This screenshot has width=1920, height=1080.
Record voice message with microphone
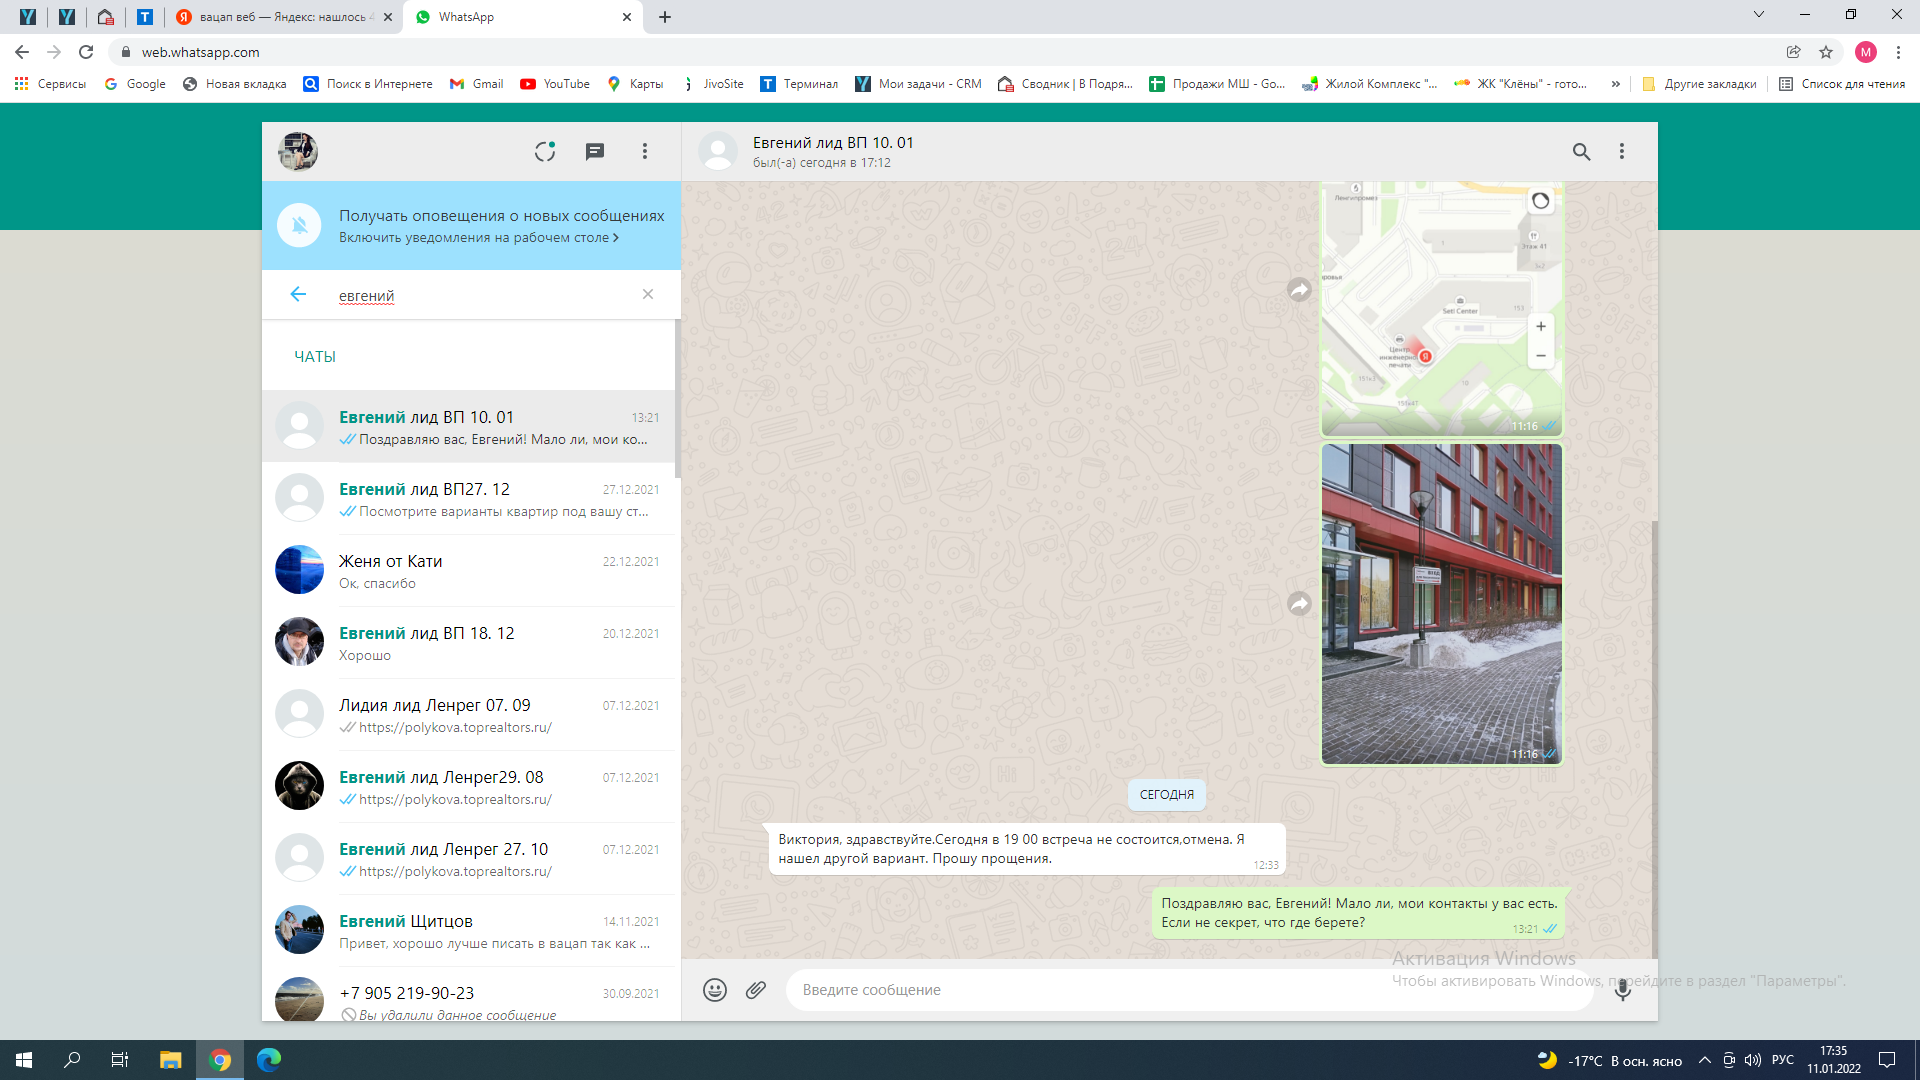pyautogui.click(x=1622, y=990)
